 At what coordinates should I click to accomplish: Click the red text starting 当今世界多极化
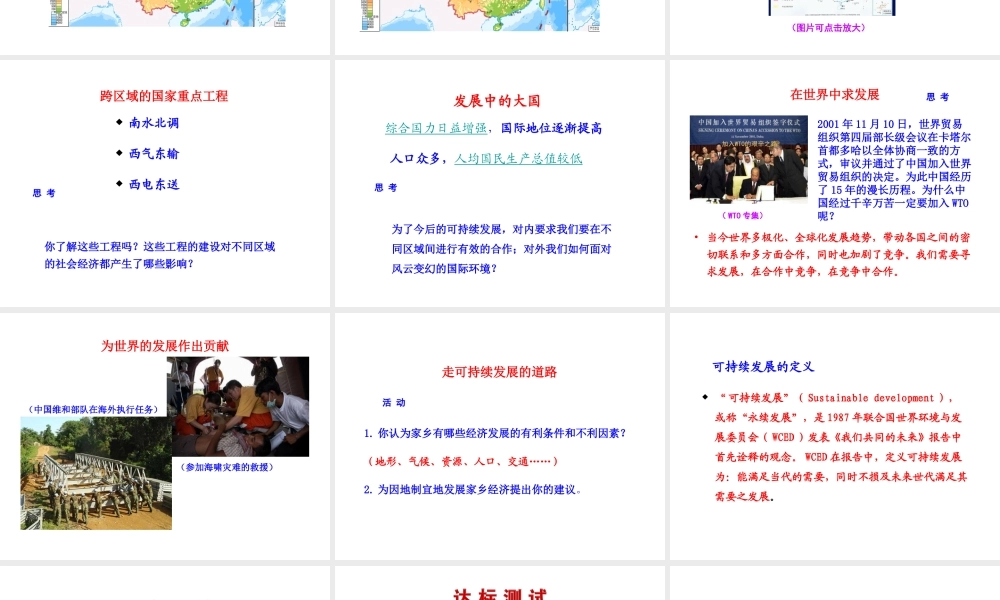838,254
